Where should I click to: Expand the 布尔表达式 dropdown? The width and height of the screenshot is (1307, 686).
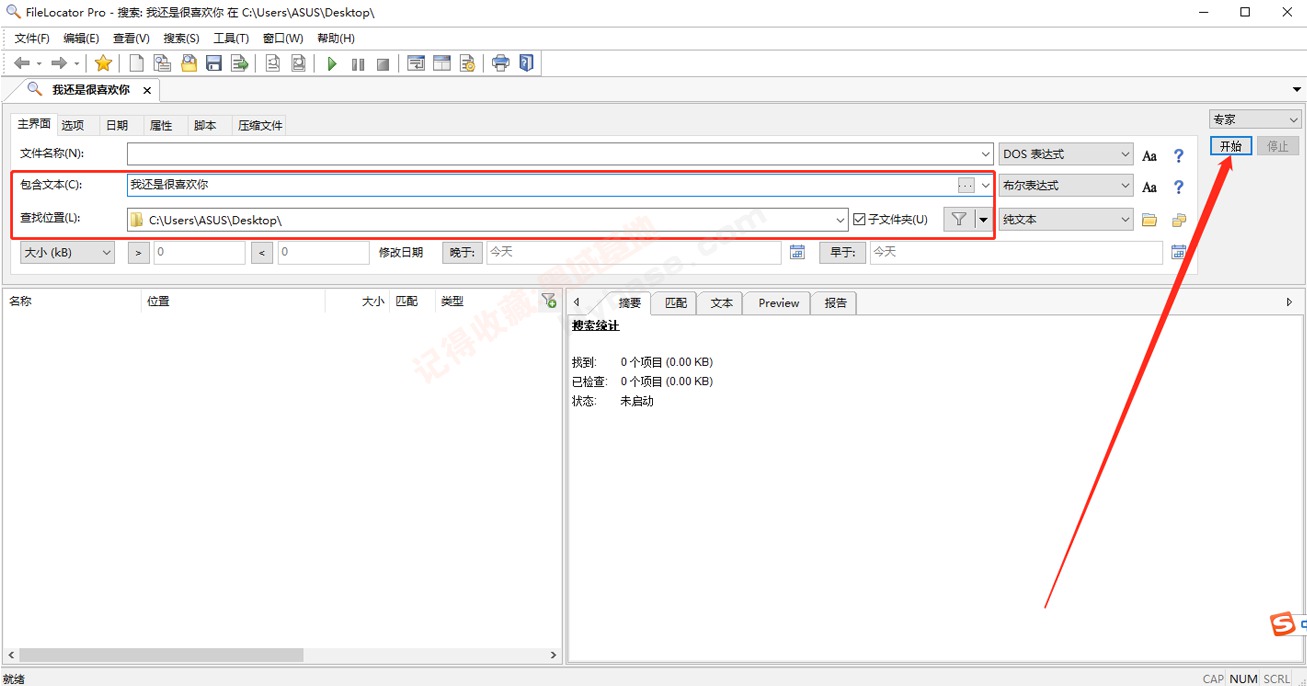(1065, 186)
